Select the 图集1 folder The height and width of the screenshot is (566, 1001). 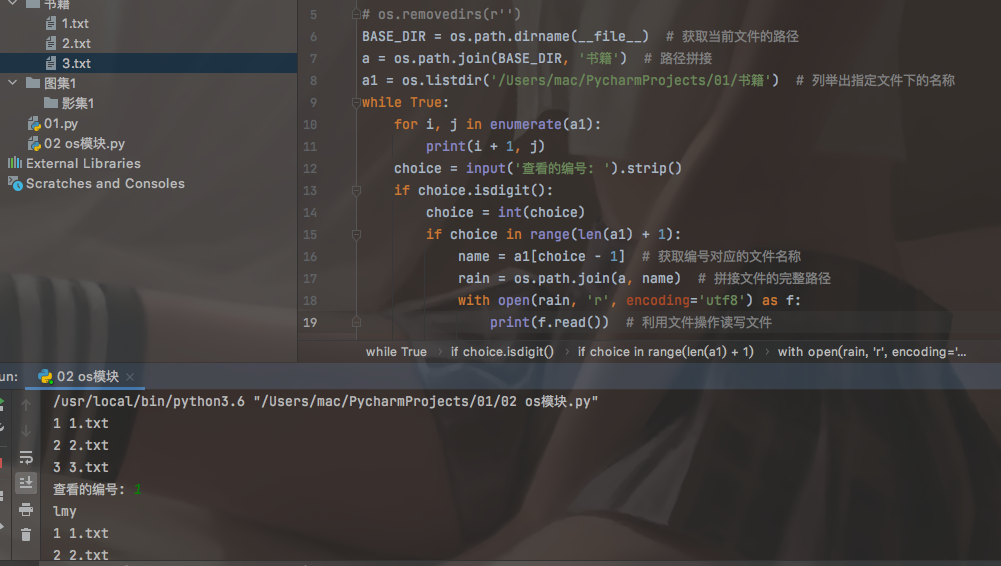point(60,83)
